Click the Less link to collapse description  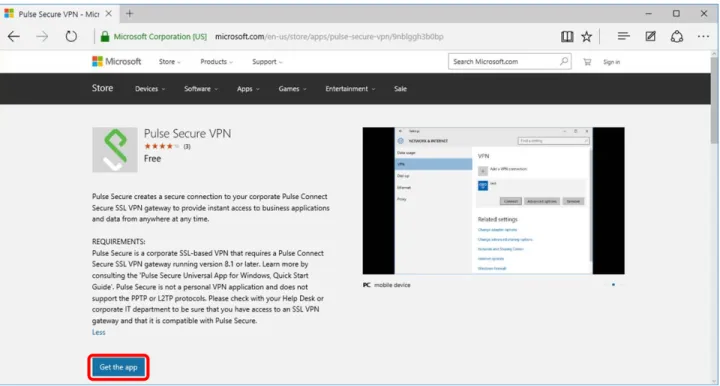click(x=99, y=332)
